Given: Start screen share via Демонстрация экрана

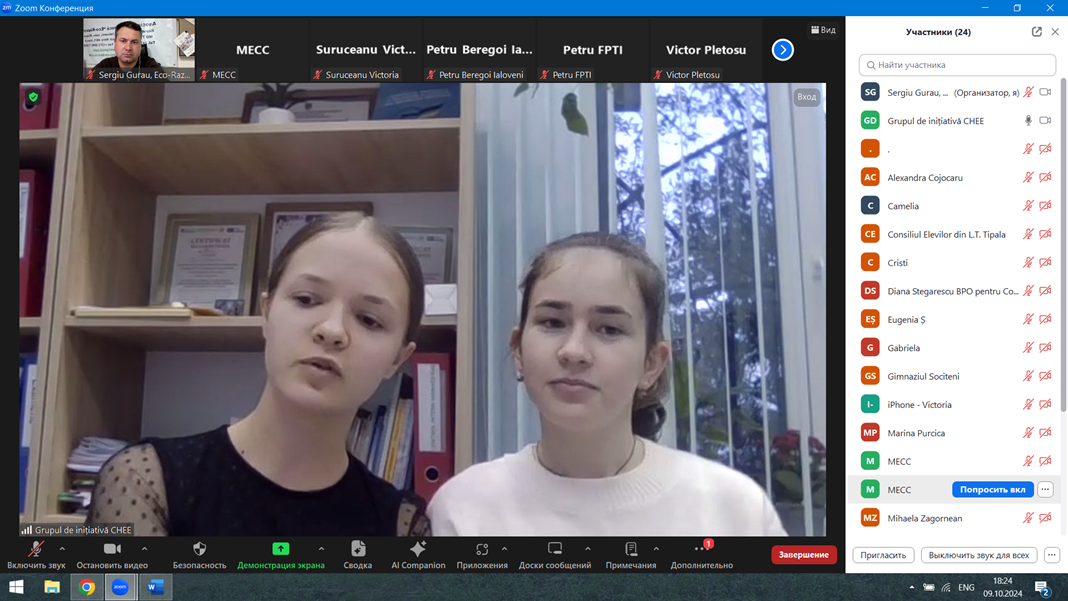Looking at the screenshot, I should [281, 549].
